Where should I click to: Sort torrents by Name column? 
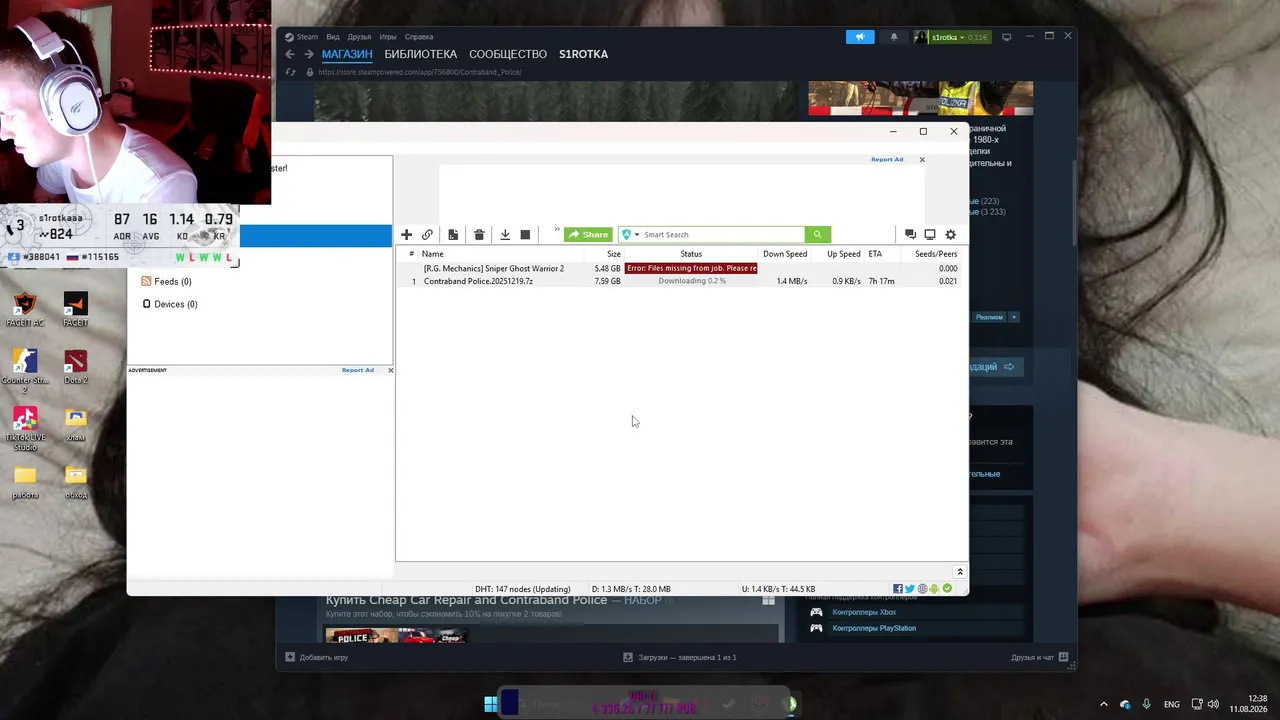433,254
